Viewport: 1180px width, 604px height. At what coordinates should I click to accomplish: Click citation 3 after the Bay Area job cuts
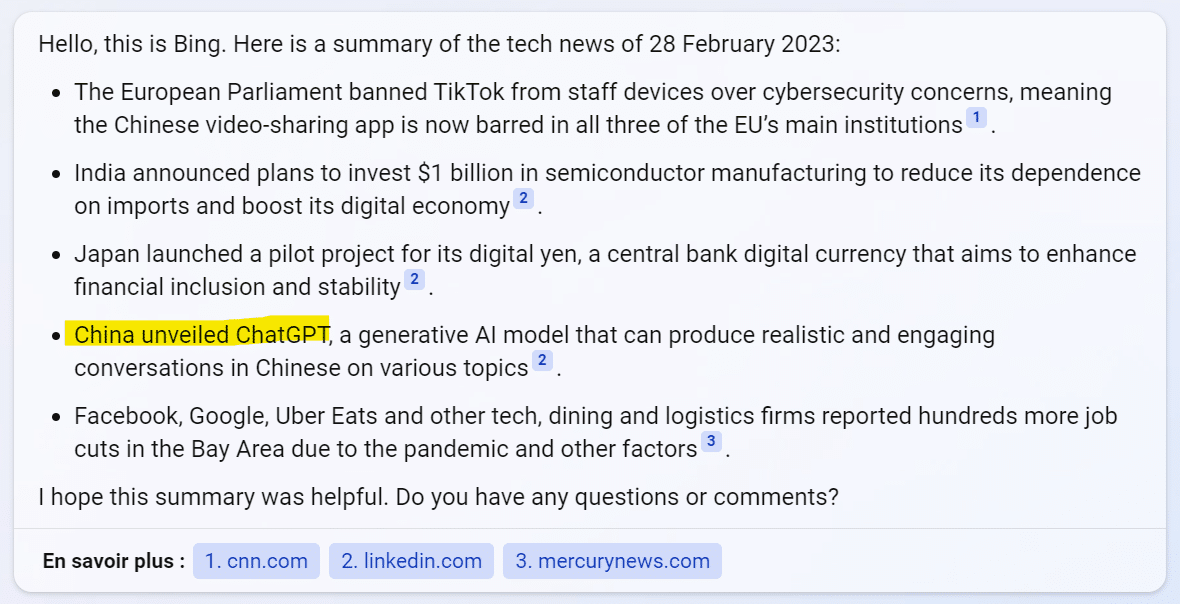coord(711,443)
